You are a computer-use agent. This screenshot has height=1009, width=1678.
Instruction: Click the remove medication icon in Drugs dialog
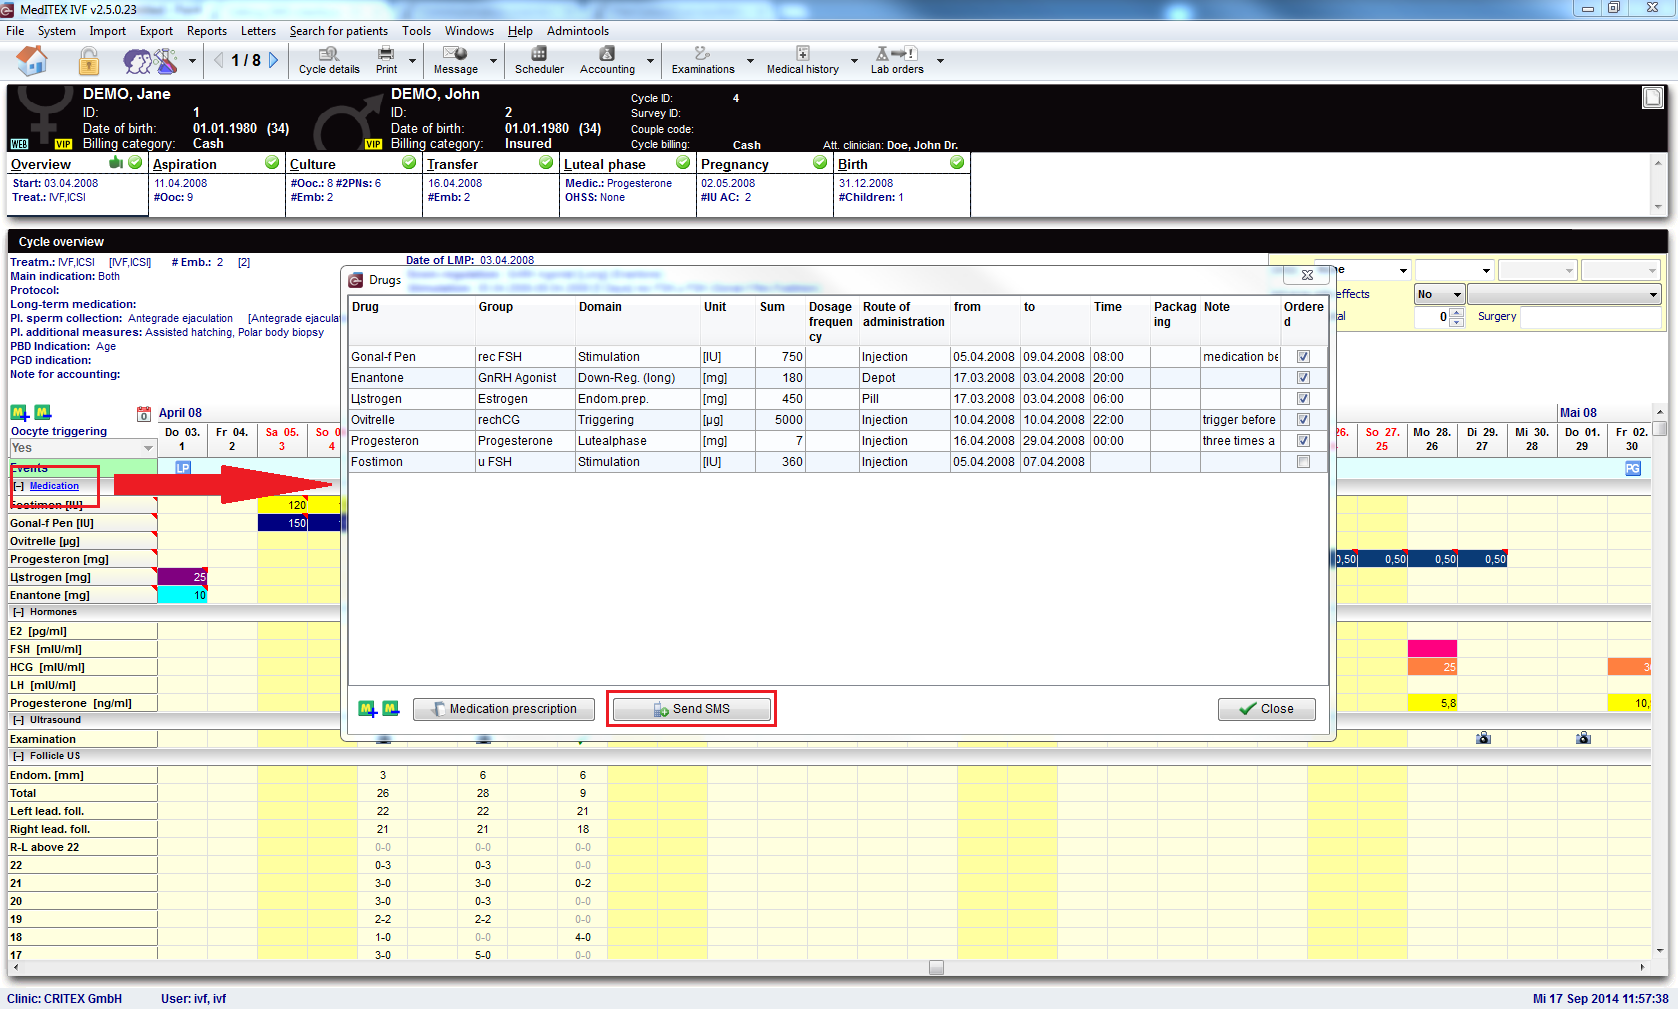[x=390, y=709]
